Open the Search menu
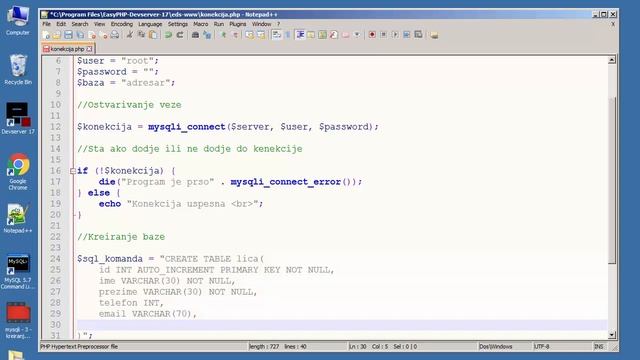The width and height of the screenshot is (640, 360). point(80,24)
